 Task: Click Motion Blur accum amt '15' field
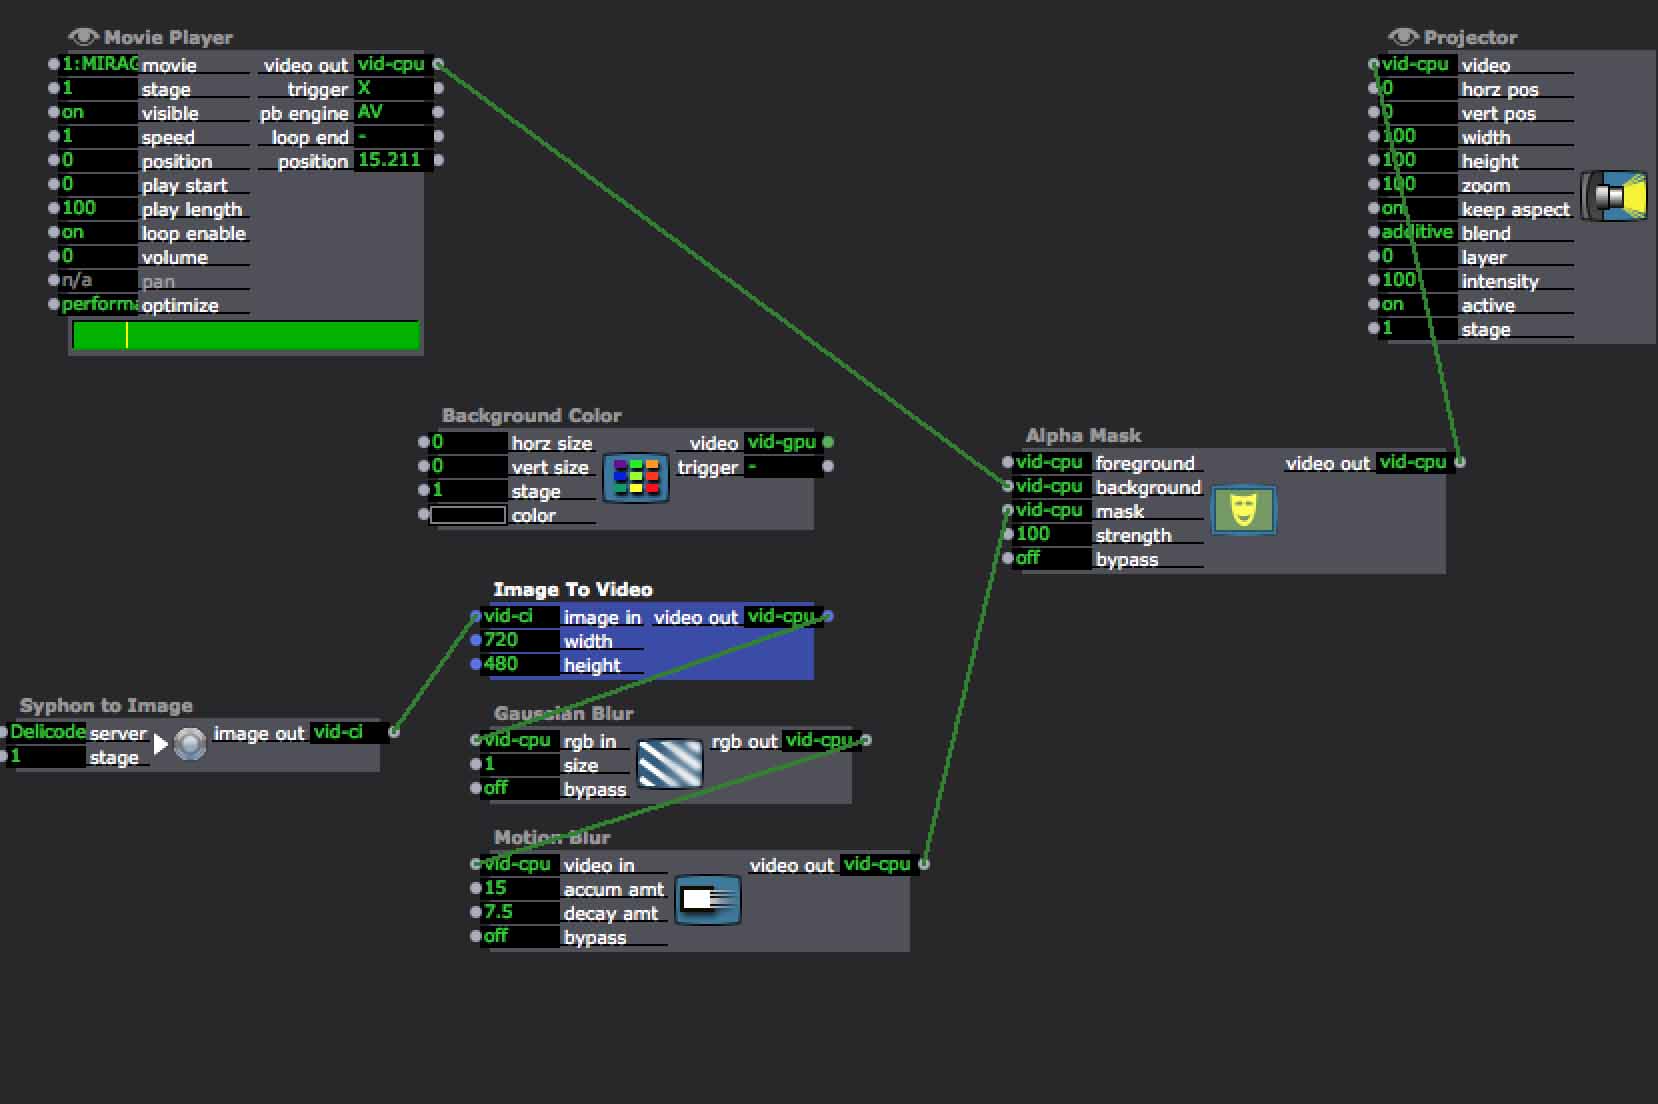pos(520,888)
